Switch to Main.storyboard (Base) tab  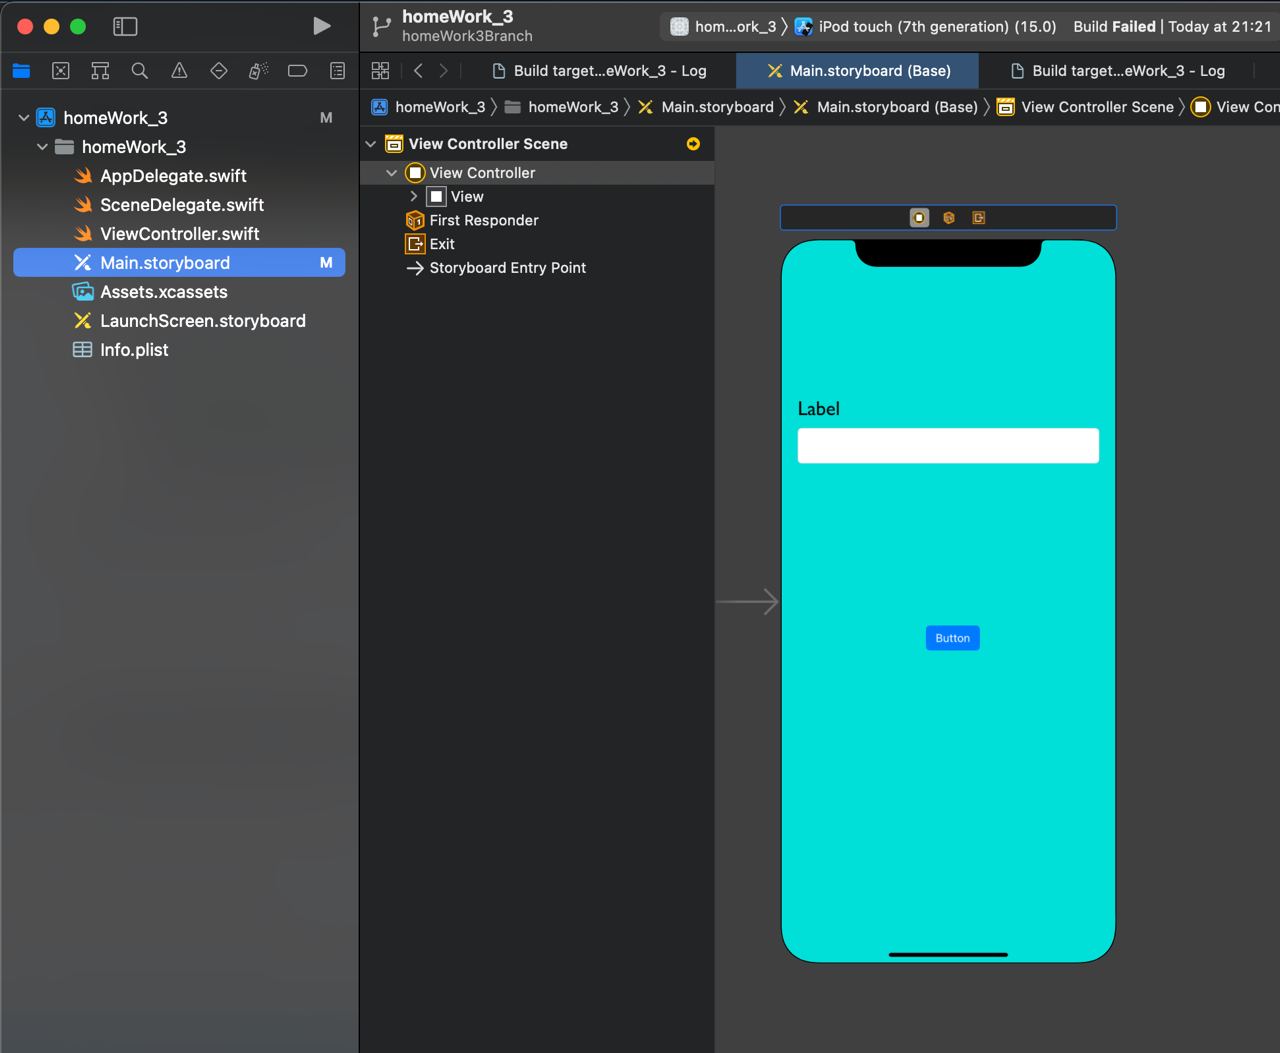click(x=858, y=71)
